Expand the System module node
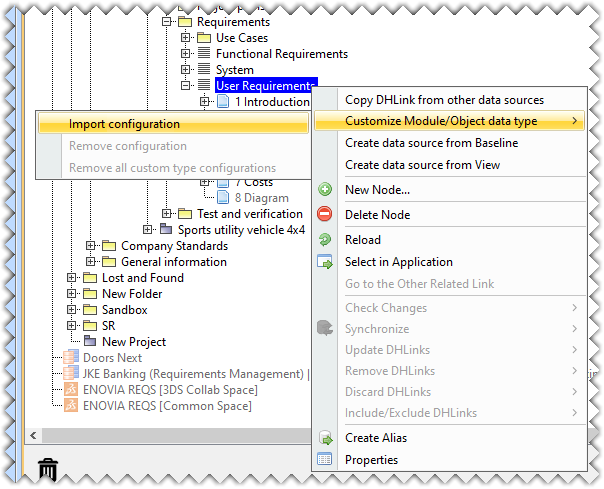Screen dimensions: 604x489 tap(185, 69)
